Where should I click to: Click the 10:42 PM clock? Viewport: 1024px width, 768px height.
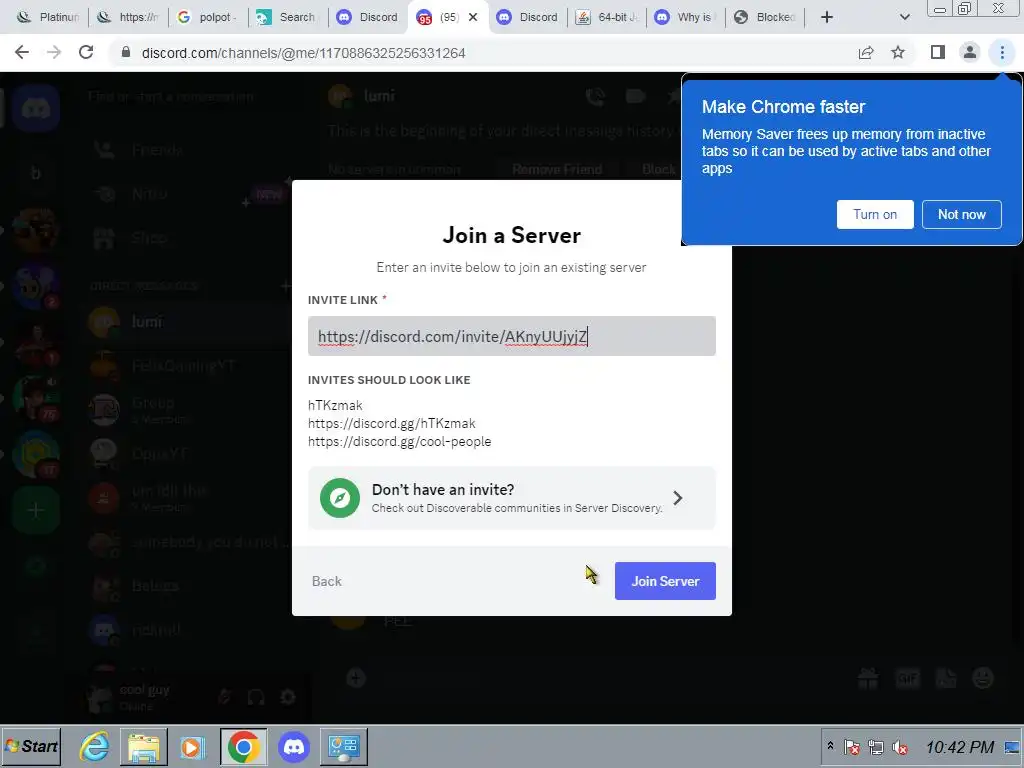[959, 746]
